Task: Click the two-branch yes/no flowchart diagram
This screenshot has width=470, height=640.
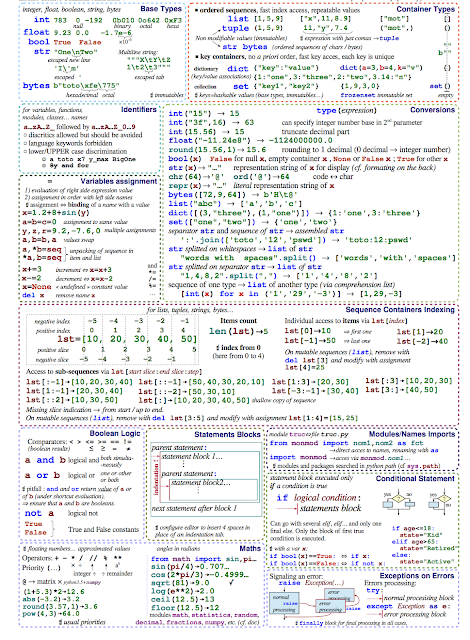Action: pyautogui.click(x=398, y=500)
